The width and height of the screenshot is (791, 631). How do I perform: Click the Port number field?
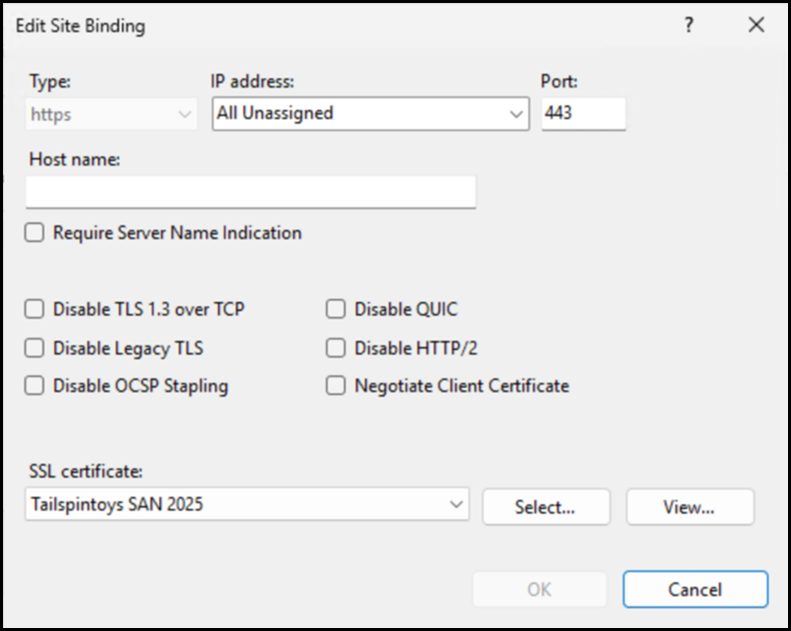[x=583, y=114]
